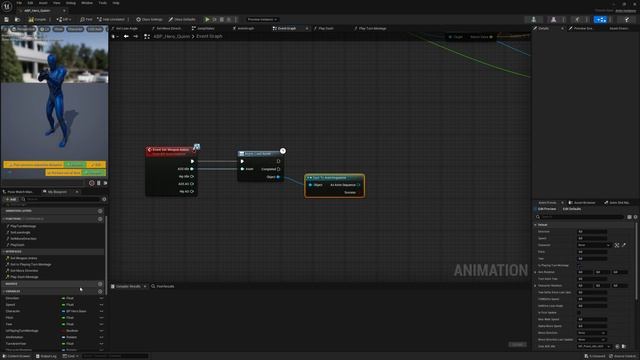640x360 pixels.
Task: Switch to My Blueprint tab
Action: click(57, 192)
